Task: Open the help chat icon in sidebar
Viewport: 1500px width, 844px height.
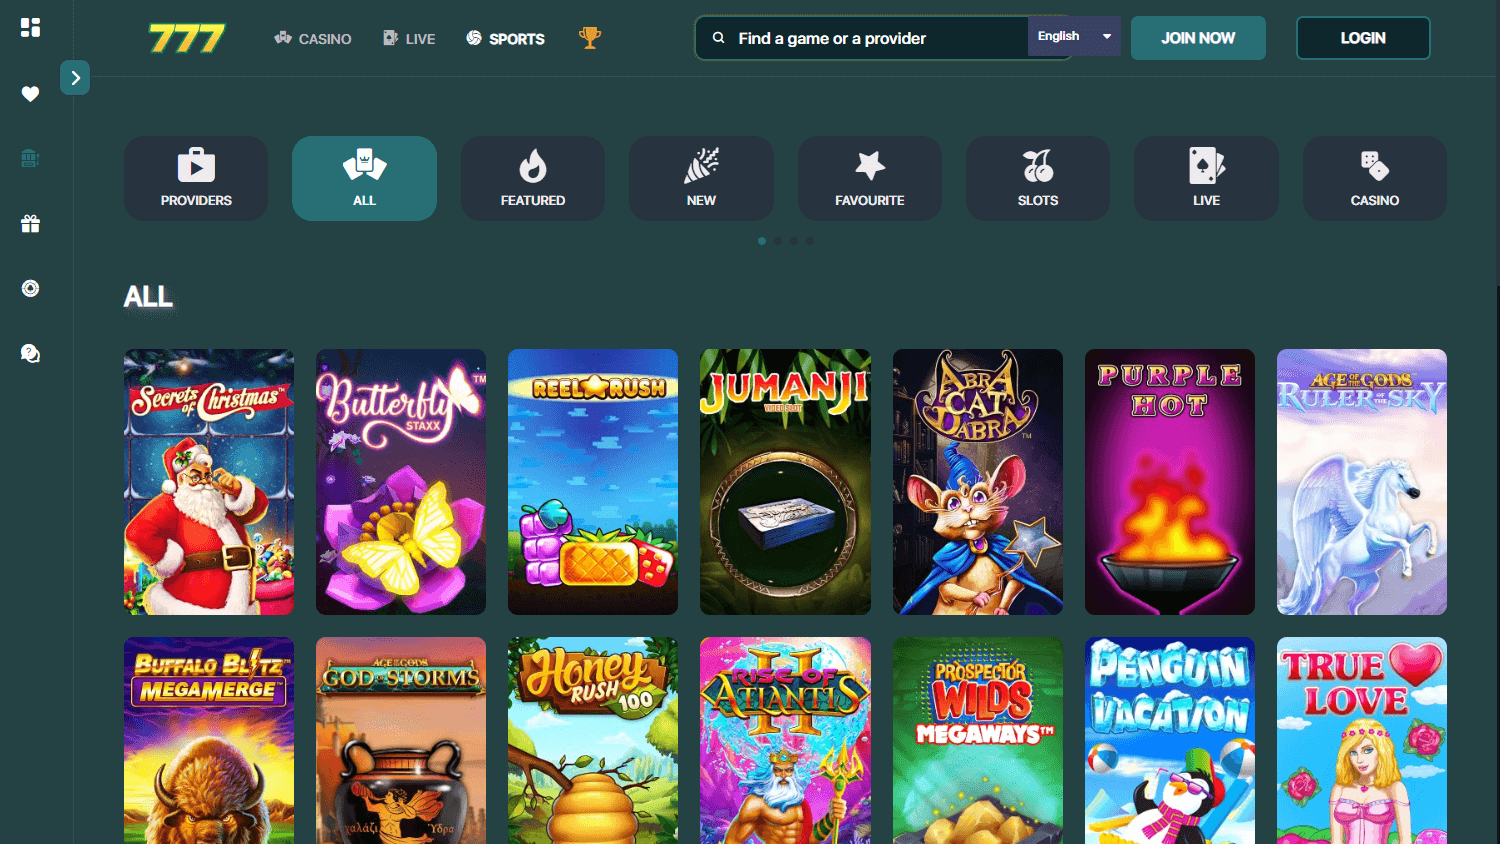Action: point(30,353)
